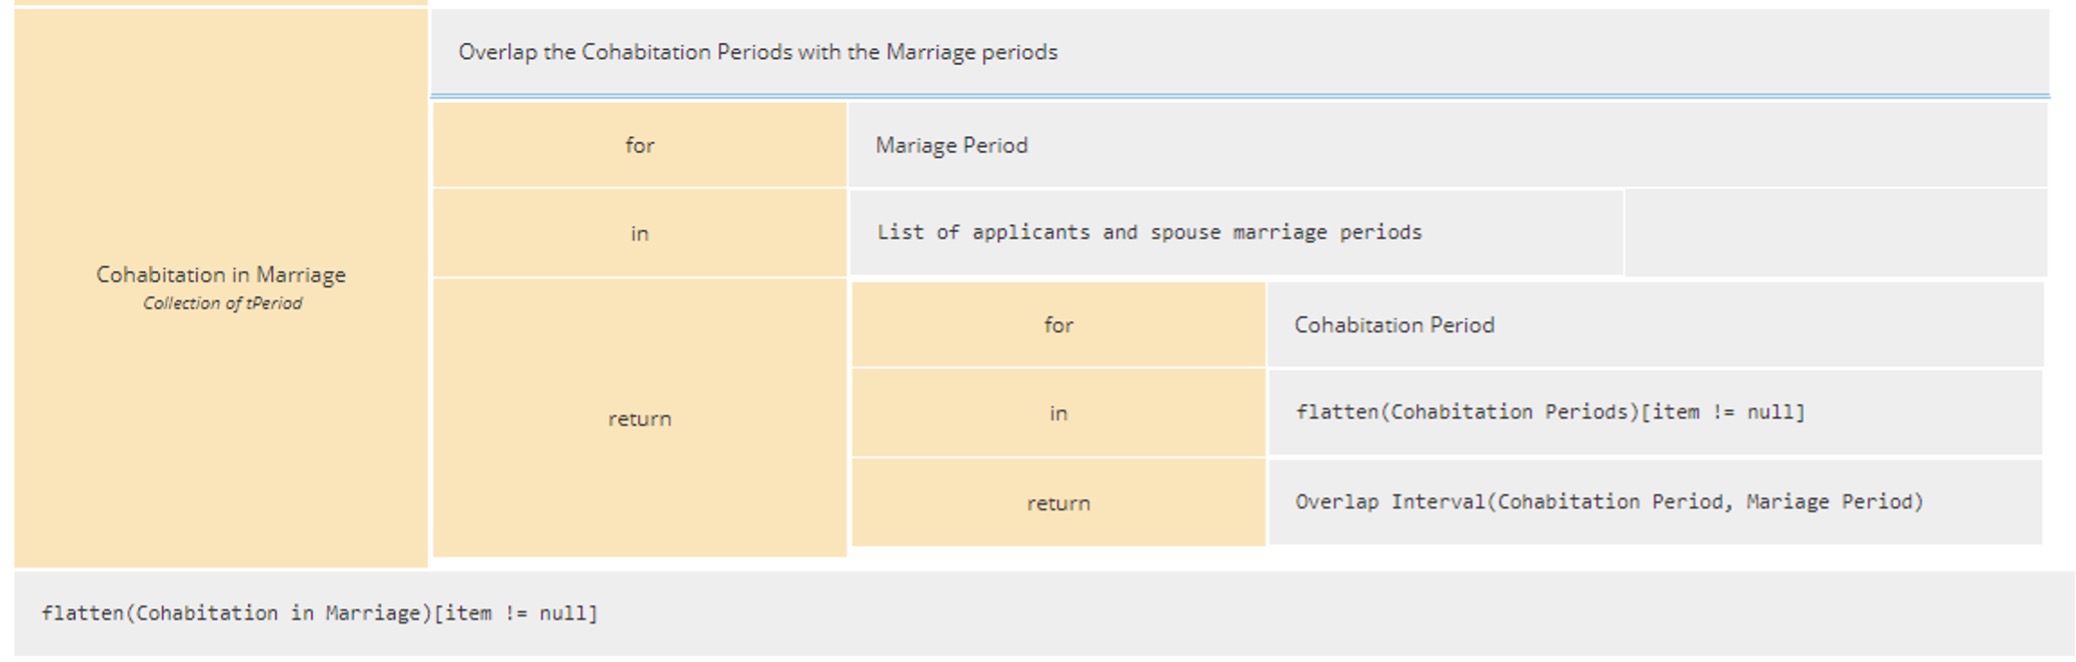Select the inner 'in' cell beside flatten(Cohabitation Periods)

(x=1058, y=413)
